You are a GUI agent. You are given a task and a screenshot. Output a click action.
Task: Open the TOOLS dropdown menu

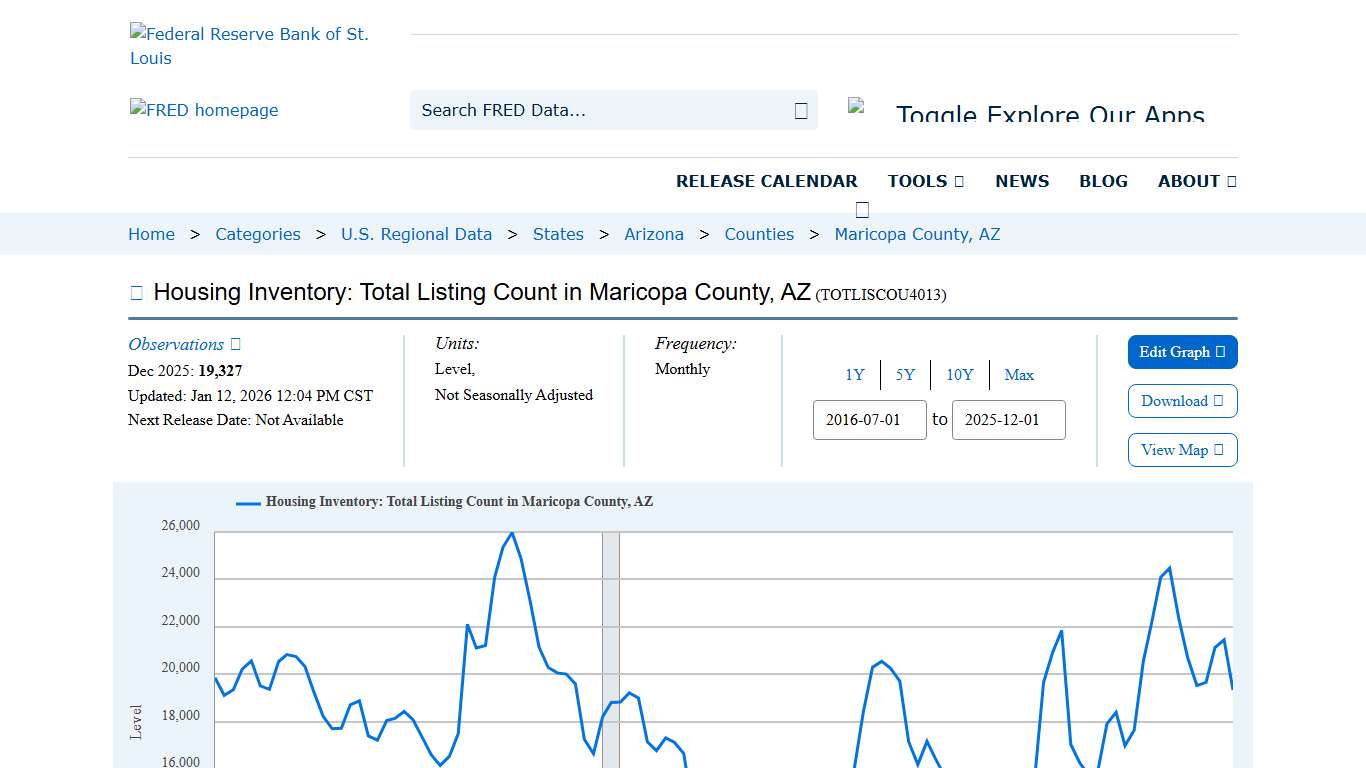click(925, 181)
